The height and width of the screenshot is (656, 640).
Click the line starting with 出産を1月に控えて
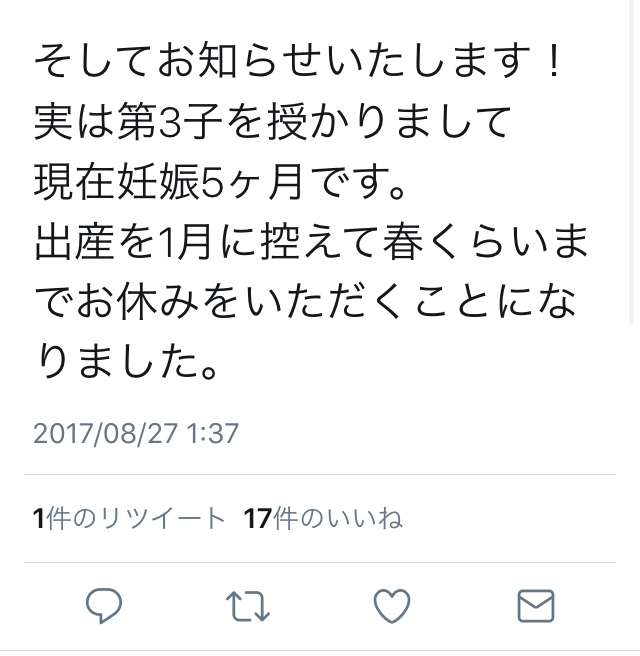pyautogui.click(x=312, y=242)
